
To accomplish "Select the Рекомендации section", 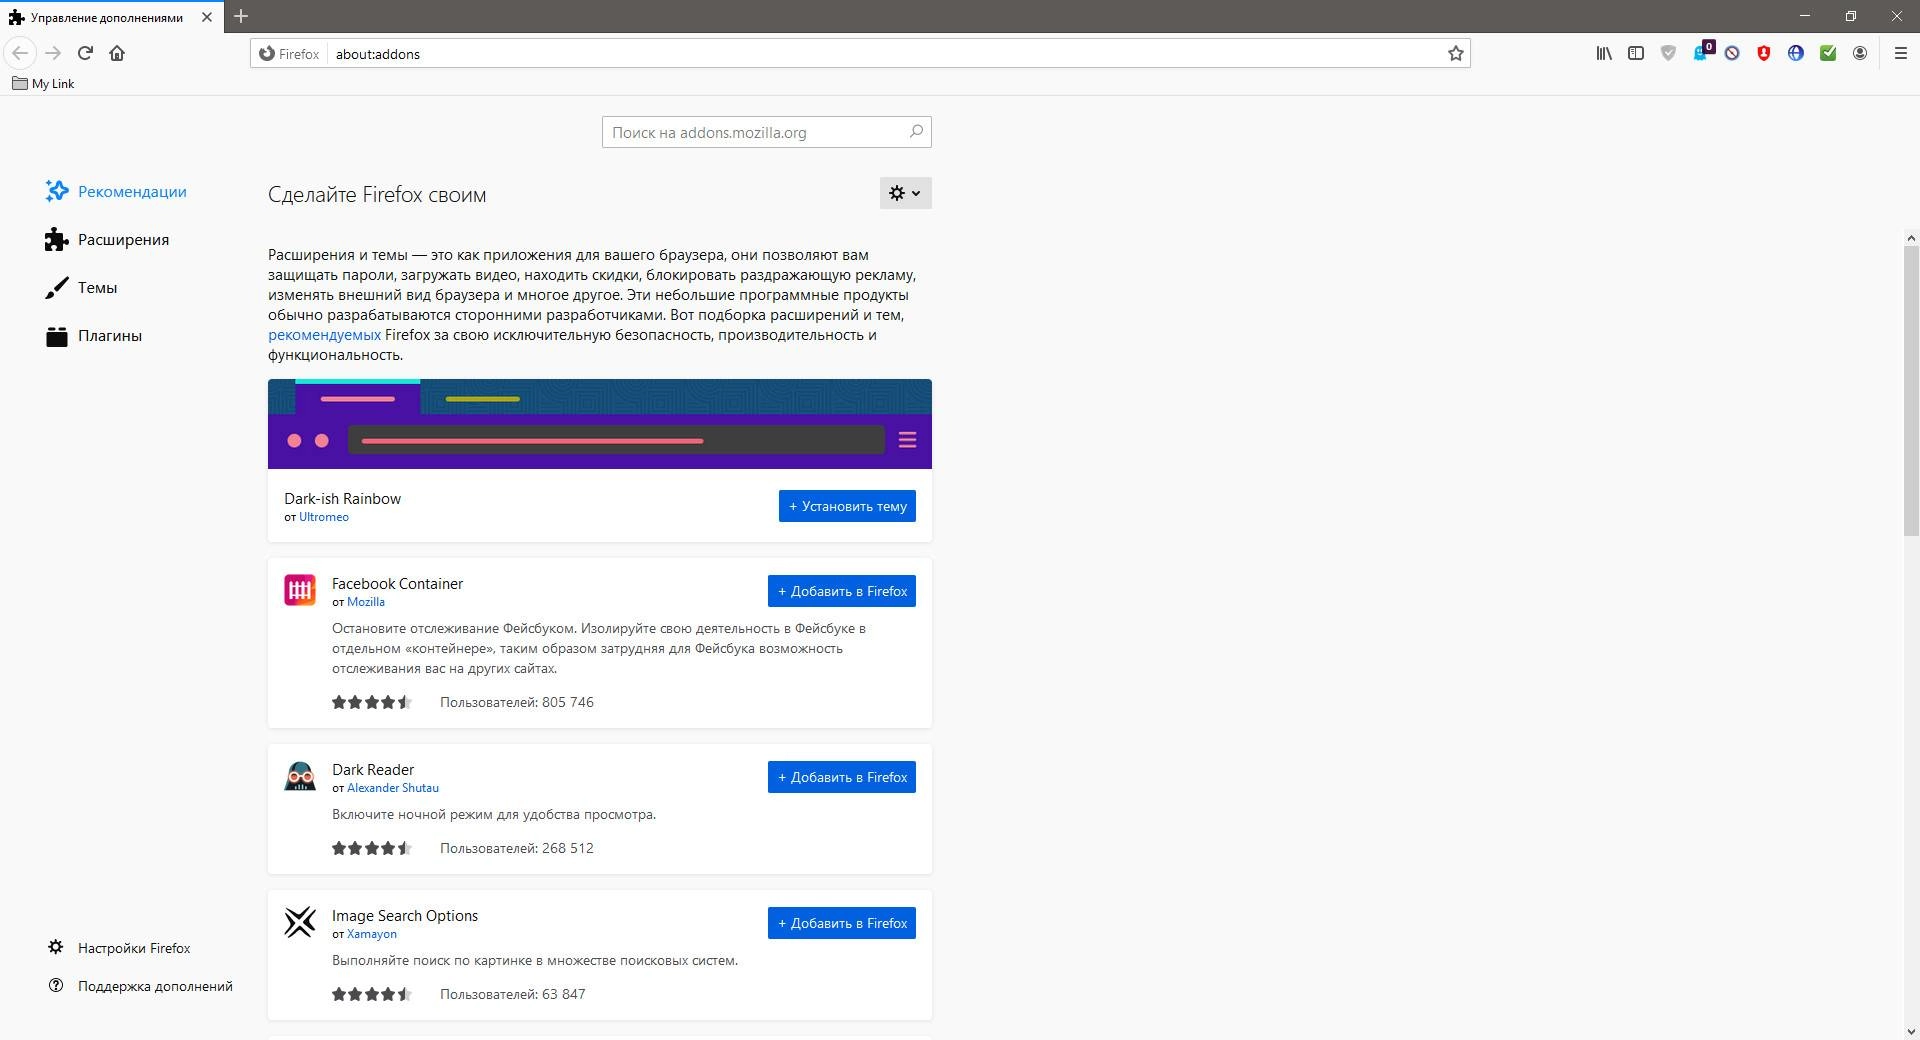I will (x=116, y=191).
